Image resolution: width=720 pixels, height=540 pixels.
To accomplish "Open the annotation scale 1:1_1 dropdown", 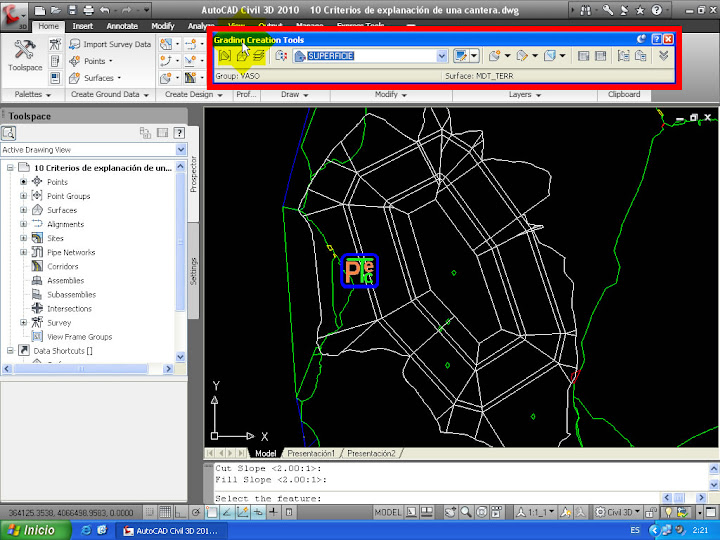I will (535, 512).
